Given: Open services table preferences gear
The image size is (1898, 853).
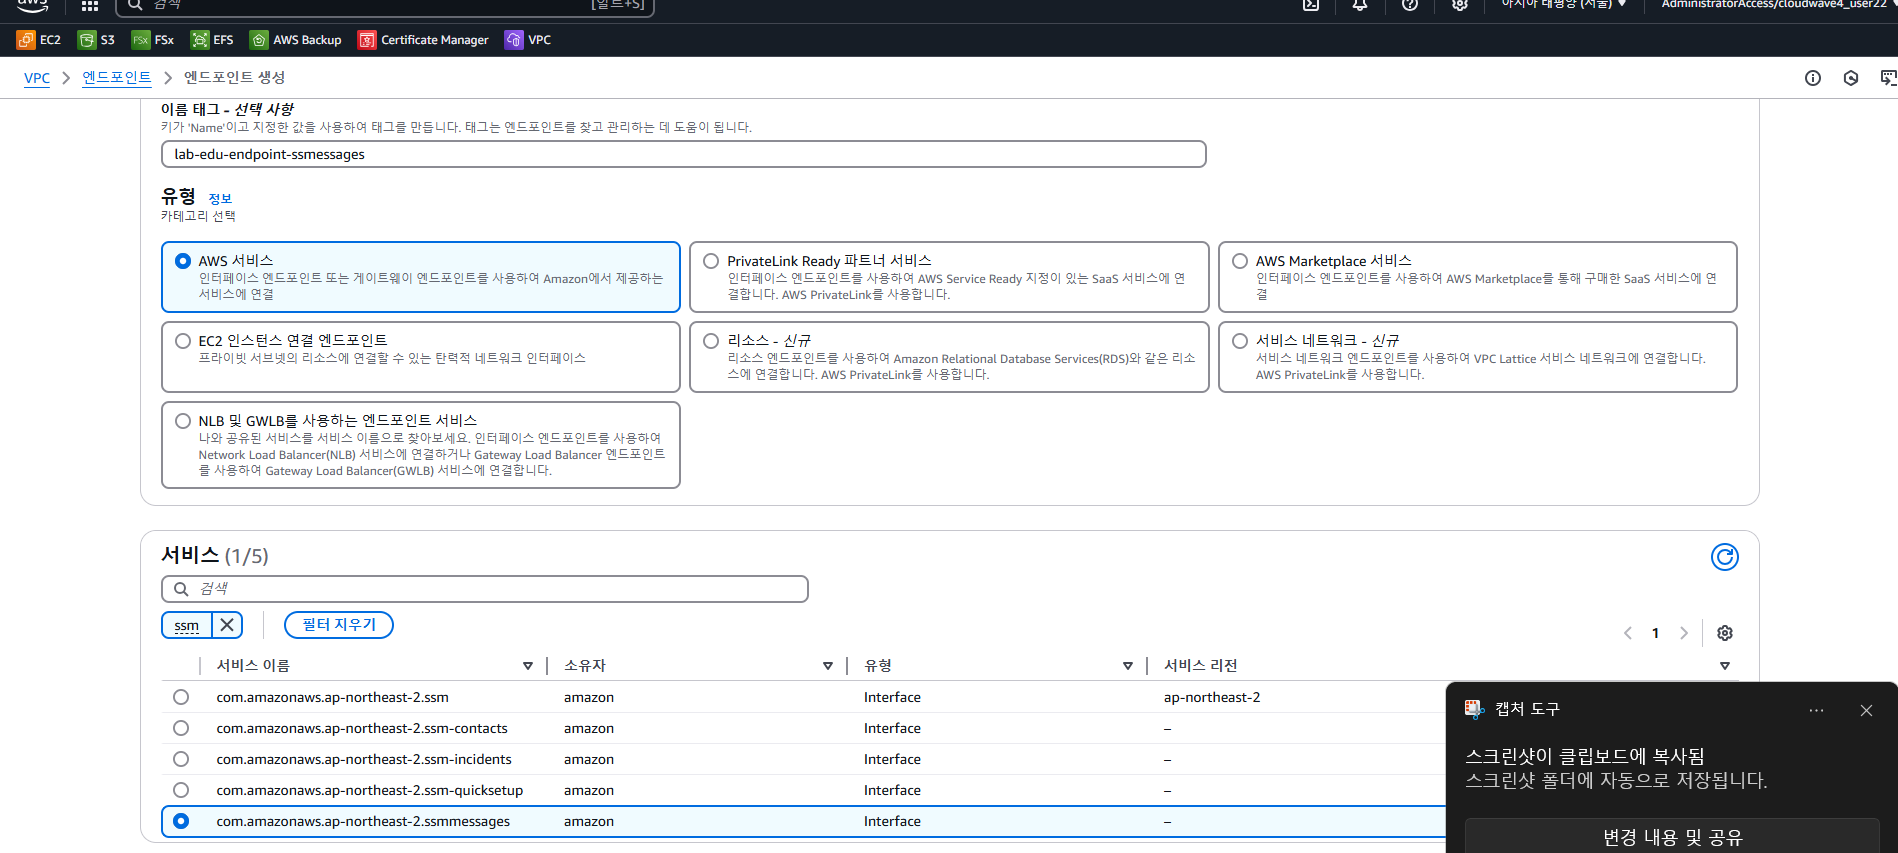Looking at the screenshot, I should (x=1725, y=633).
